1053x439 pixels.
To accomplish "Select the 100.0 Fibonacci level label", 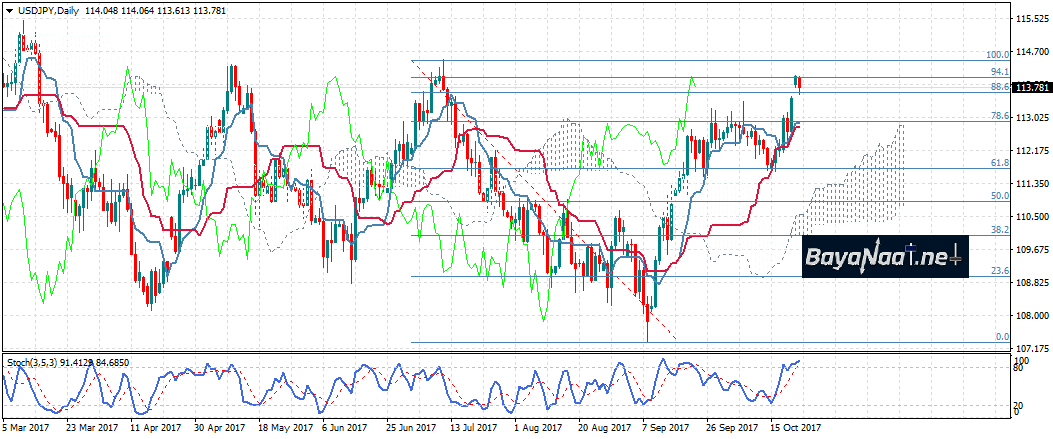I will [x=997, y=55].
